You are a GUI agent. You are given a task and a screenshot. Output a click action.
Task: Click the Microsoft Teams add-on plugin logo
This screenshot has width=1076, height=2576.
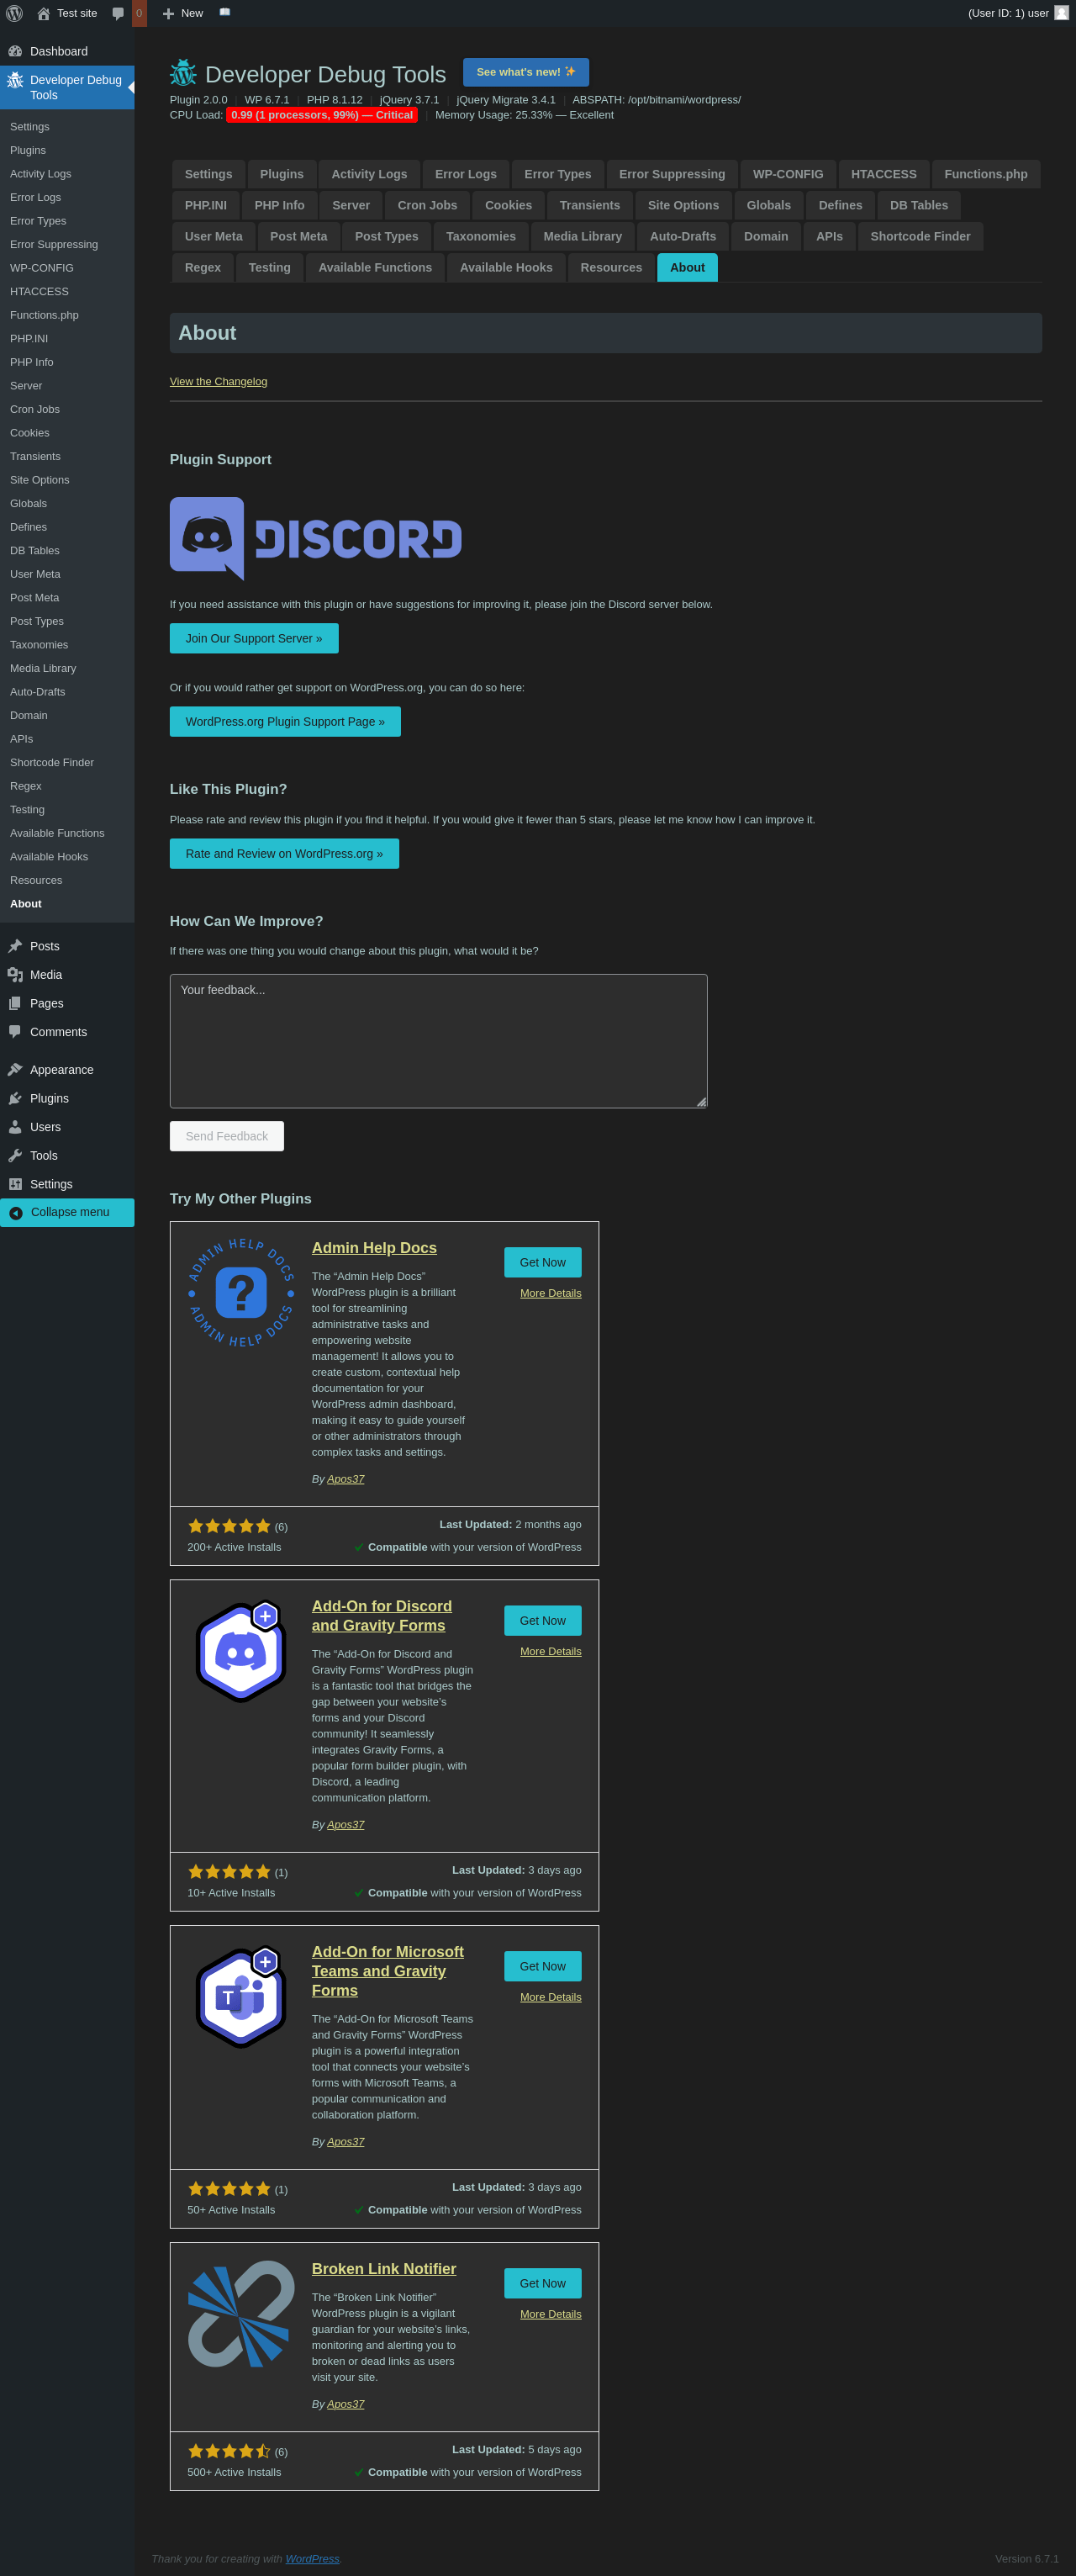pyautogui.click(x=241, y=1996)
